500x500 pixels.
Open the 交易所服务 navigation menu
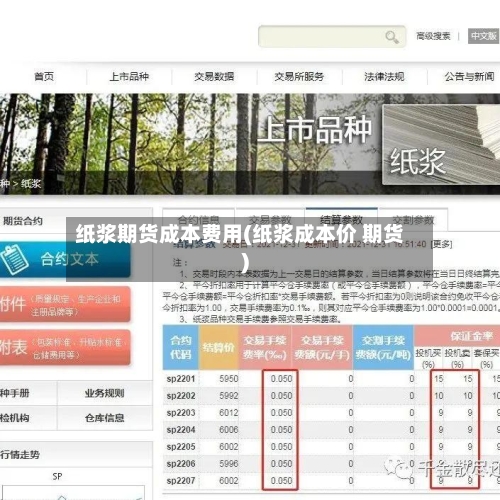[x=299, y=77]
